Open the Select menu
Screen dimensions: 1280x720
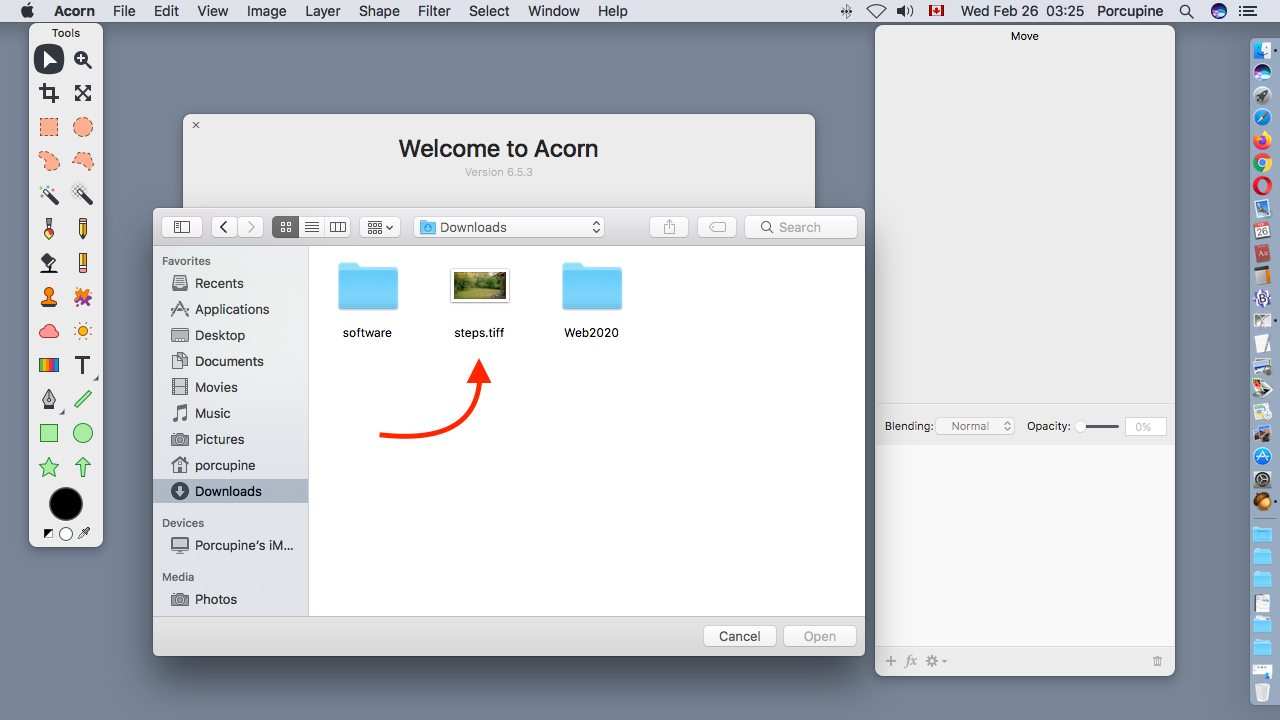[x=489, y=11]
